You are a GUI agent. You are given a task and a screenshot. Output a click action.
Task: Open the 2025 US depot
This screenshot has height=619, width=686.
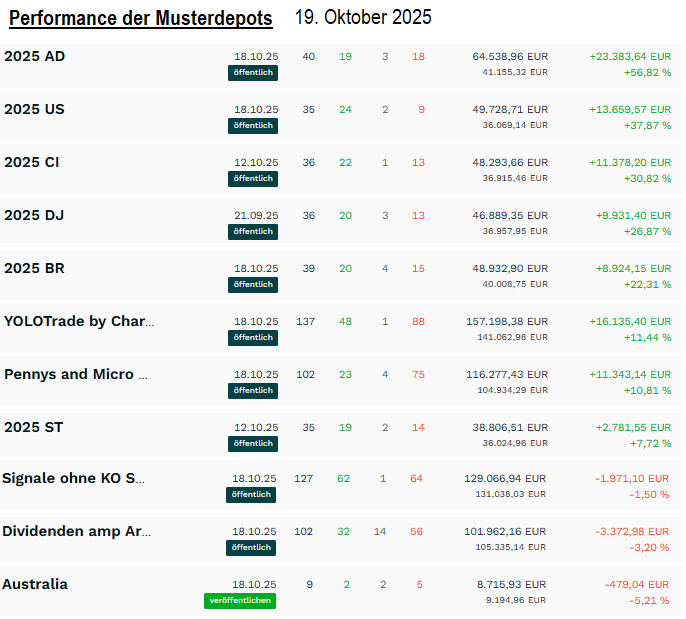click(35, 109)
